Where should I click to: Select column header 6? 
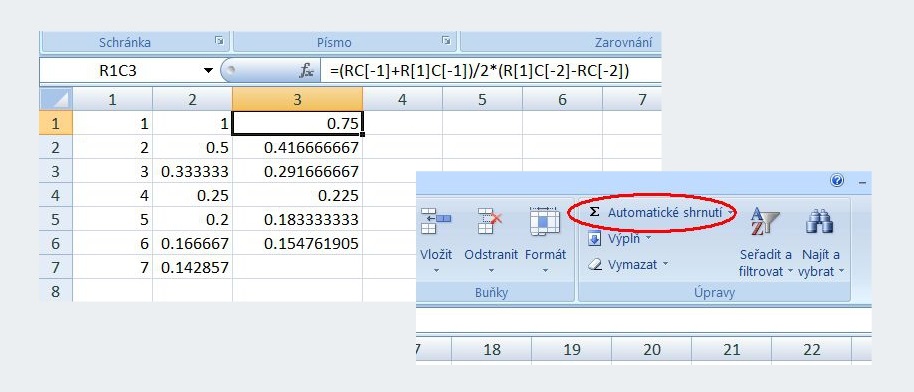coord(562,100)
